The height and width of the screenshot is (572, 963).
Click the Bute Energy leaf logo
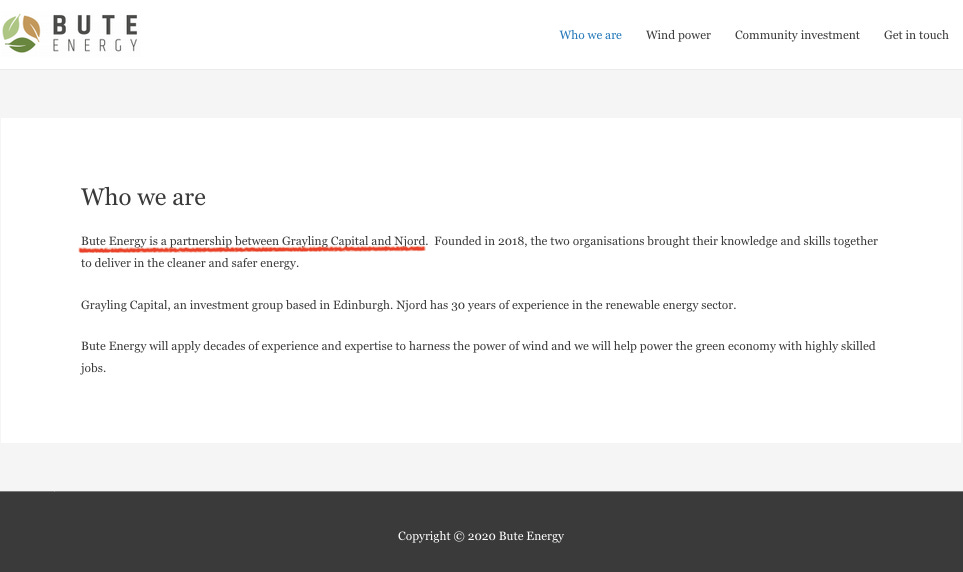click(x=21, y=33)
